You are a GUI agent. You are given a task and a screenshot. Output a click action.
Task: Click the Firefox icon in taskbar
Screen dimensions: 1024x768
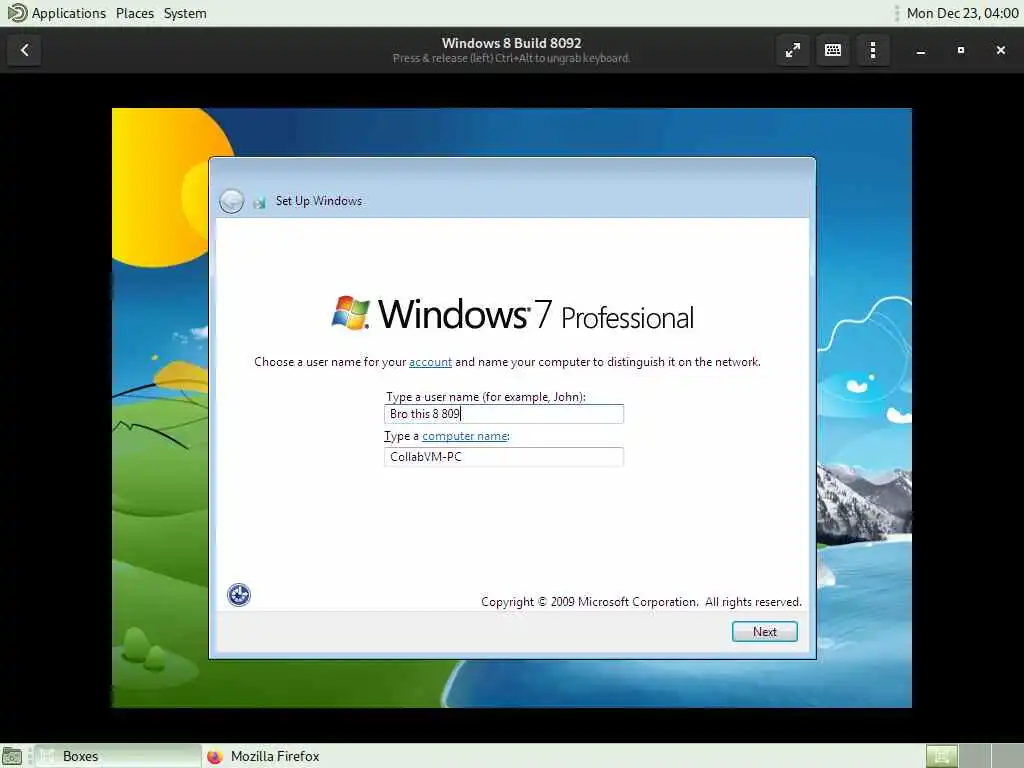point(215,756)
